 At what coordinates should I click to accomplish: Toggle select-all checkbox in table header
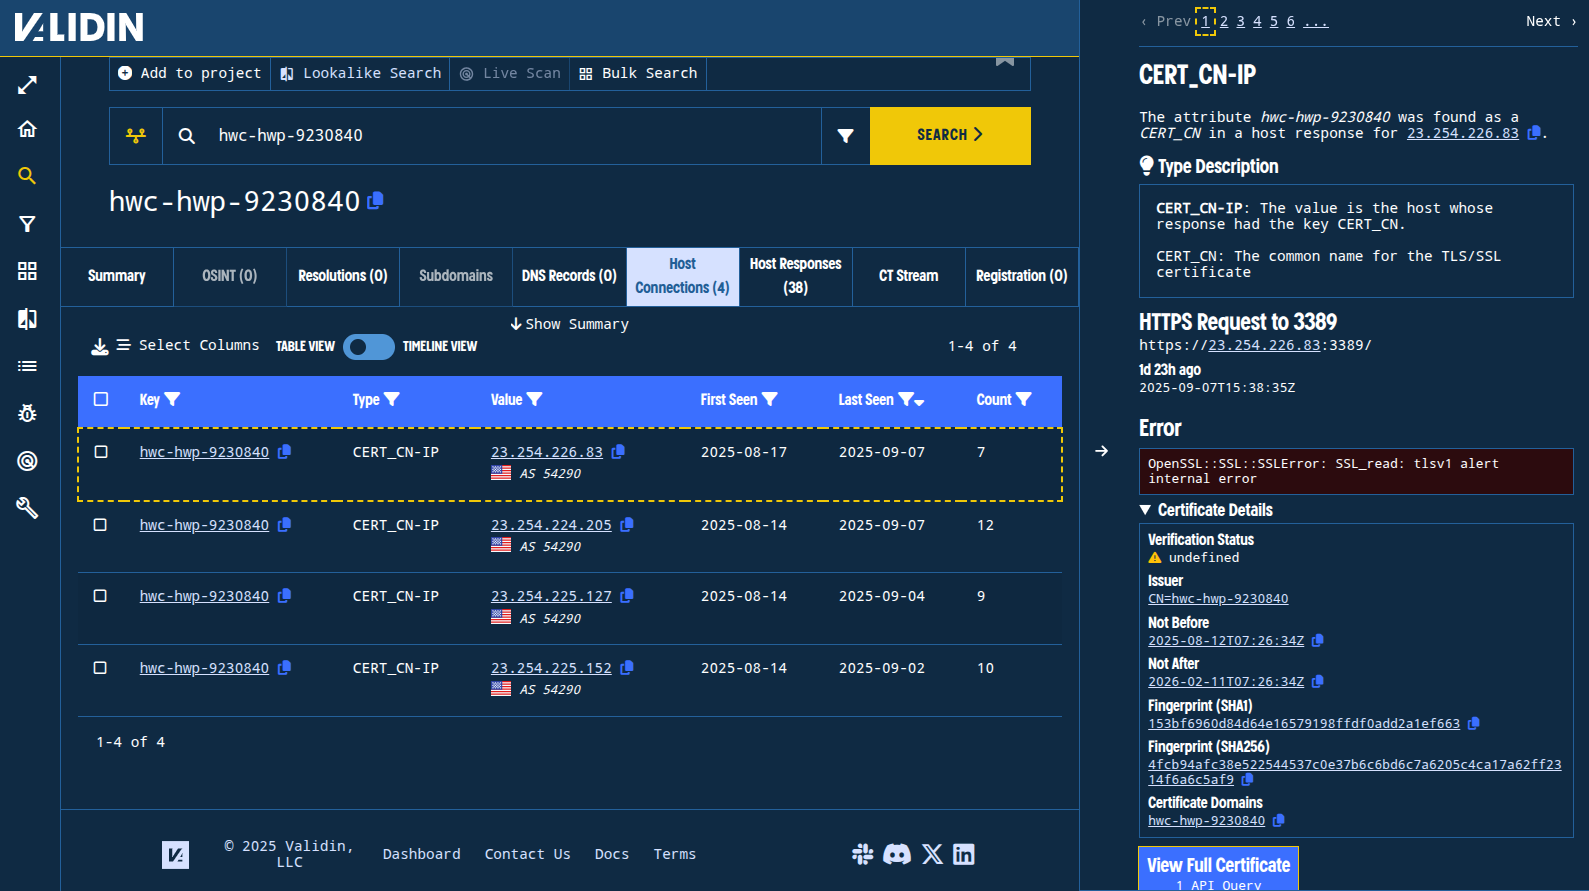[101, 399]
